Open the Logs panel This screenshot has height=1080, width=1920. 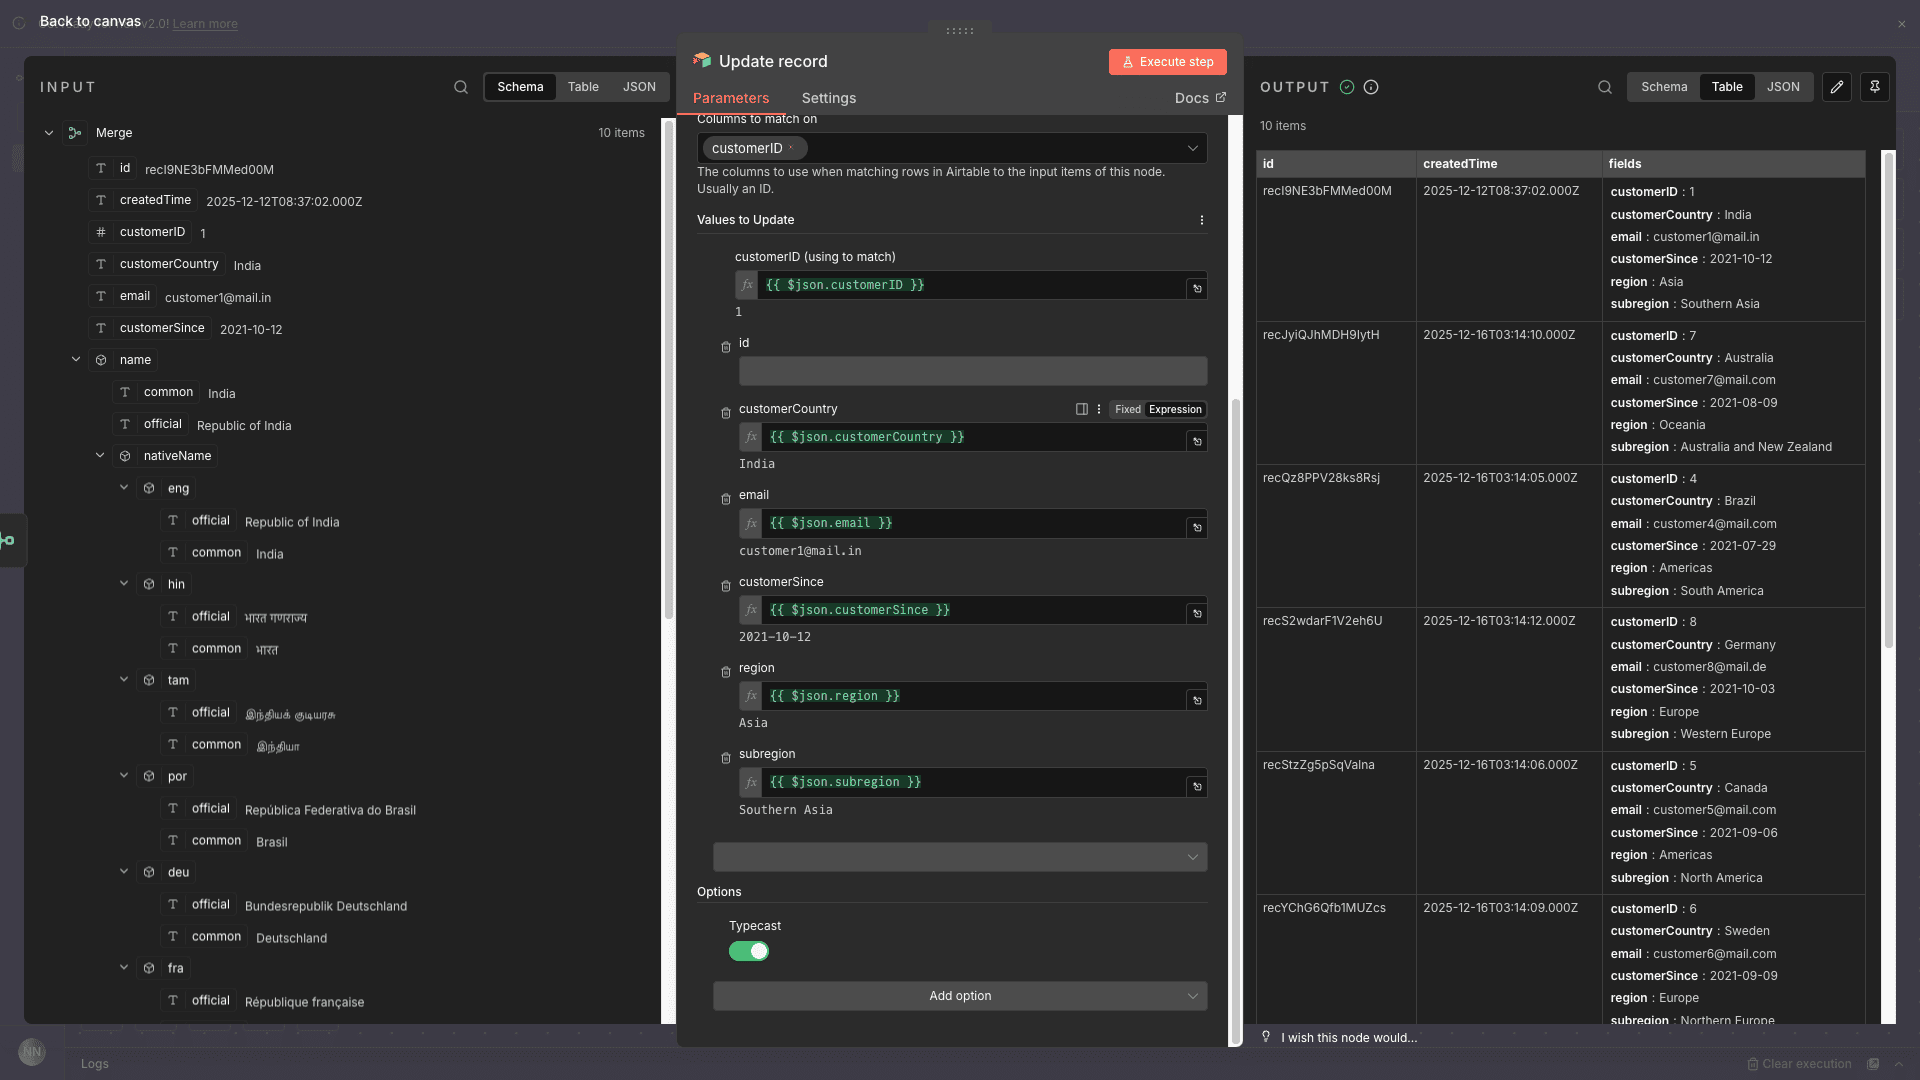pos(95,1064)
